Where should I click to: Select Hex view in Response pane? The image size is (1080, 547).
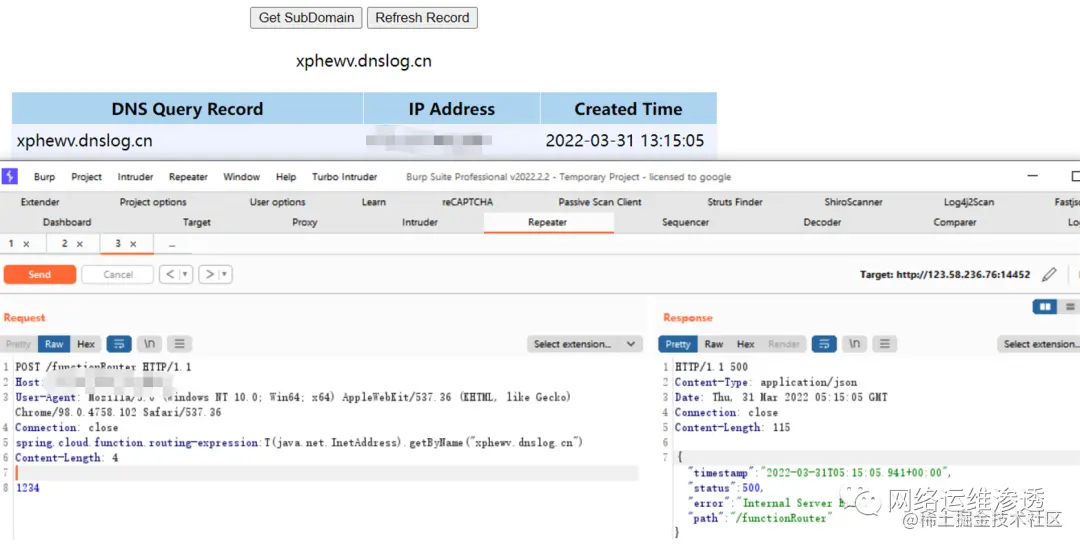pyautogui.click(x=745, y=344)
